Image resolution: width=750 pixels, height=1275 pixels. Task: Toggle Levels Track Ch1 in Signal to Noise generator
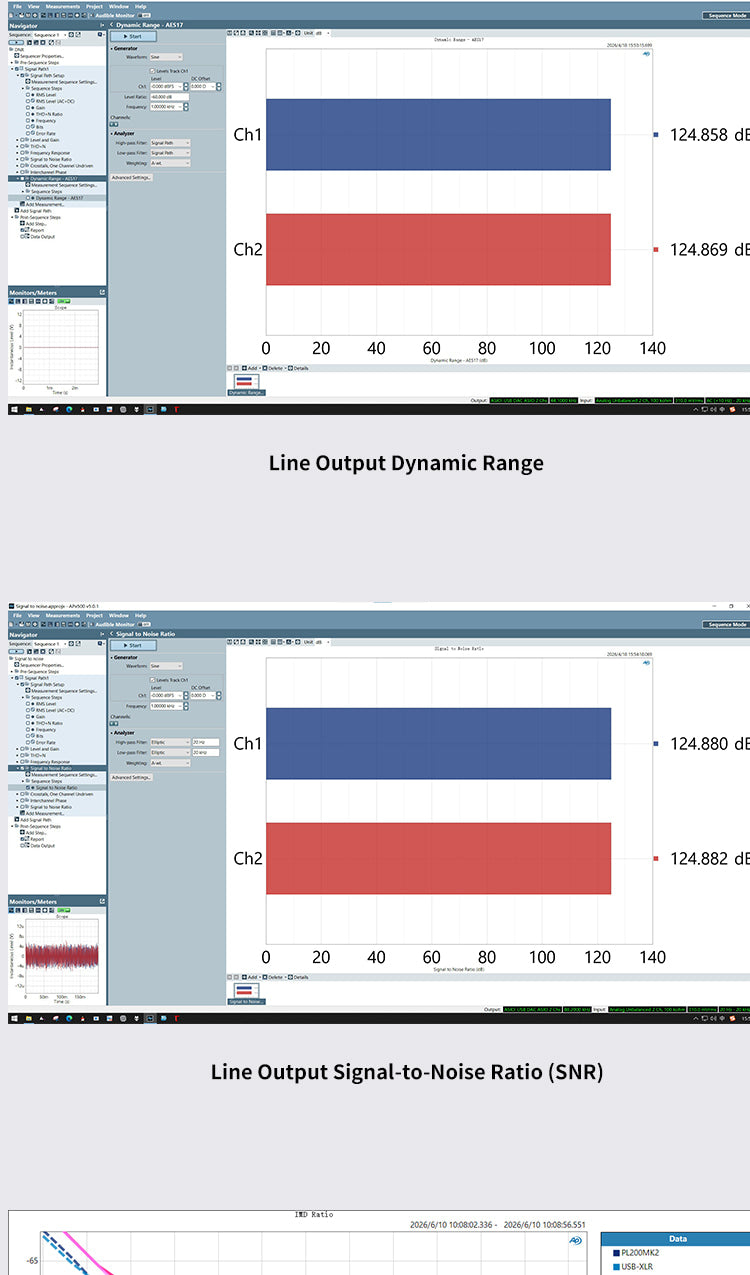(x=152, y=680)
